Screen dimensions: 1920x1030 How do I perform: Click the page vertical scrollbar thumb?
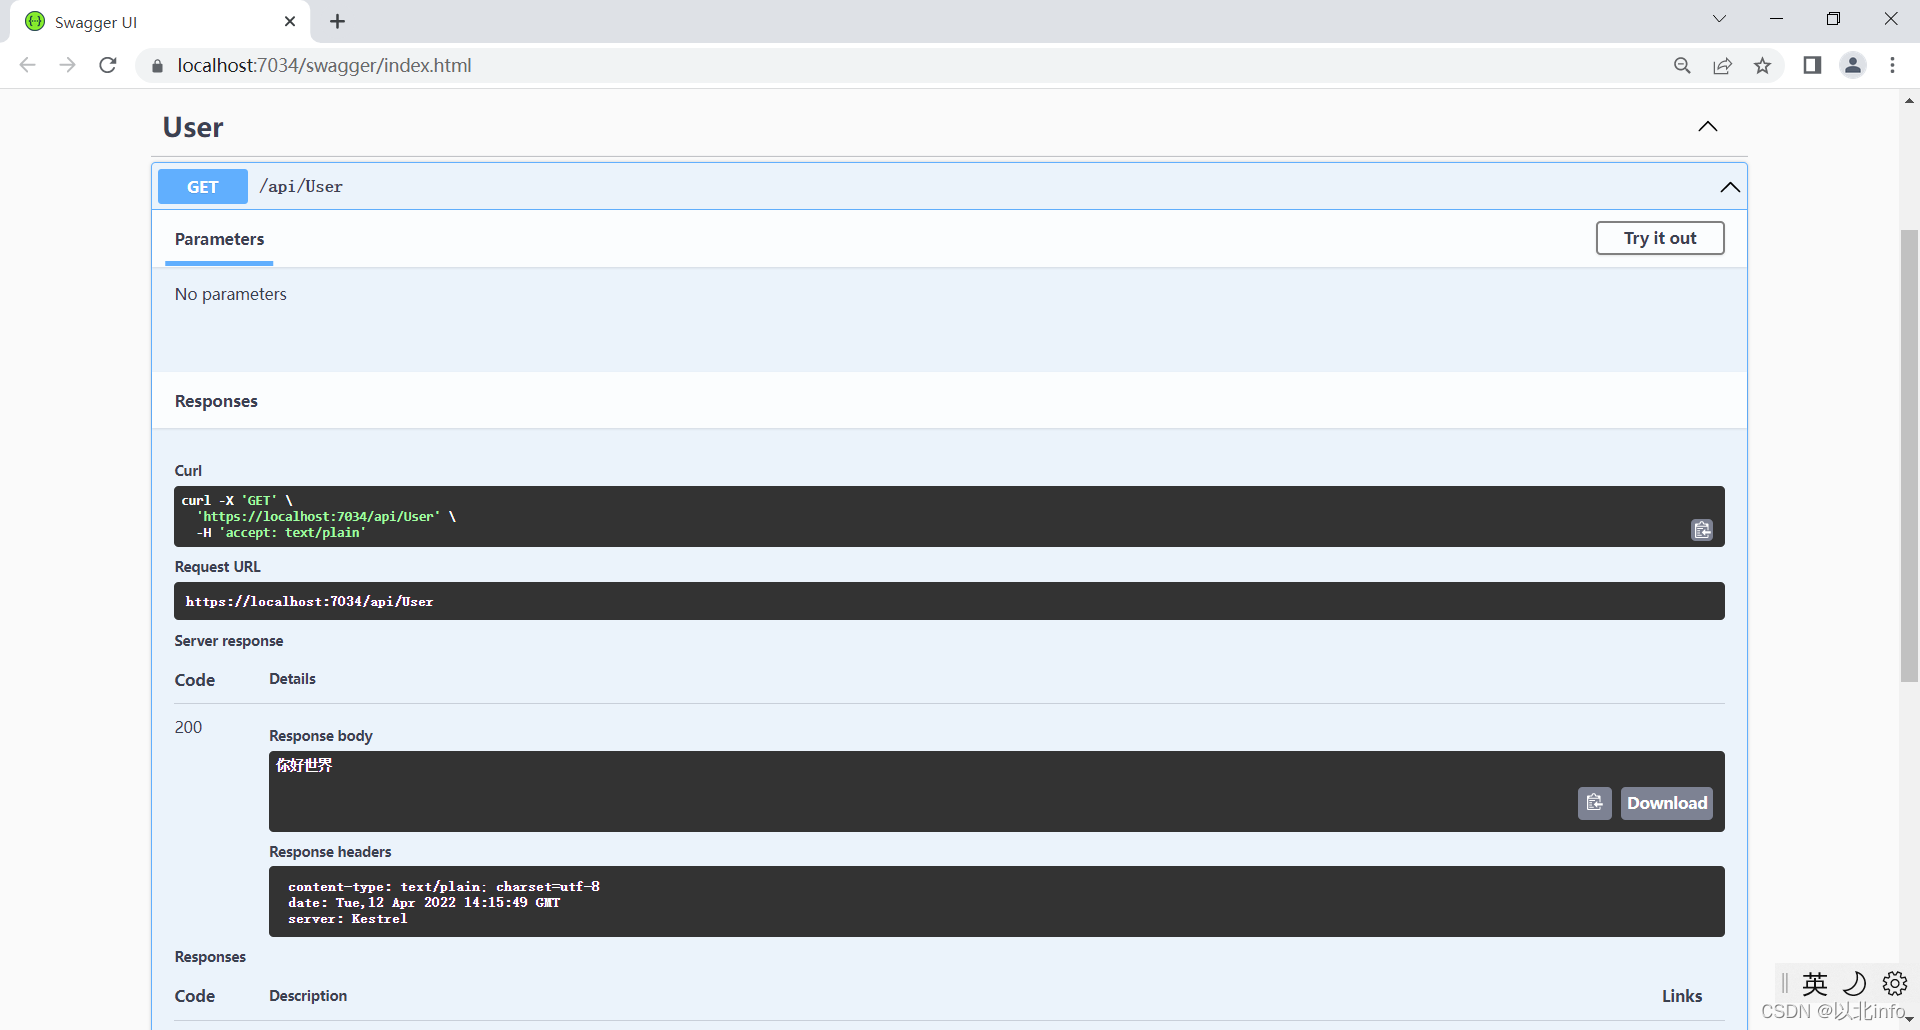click(1909, 456)
